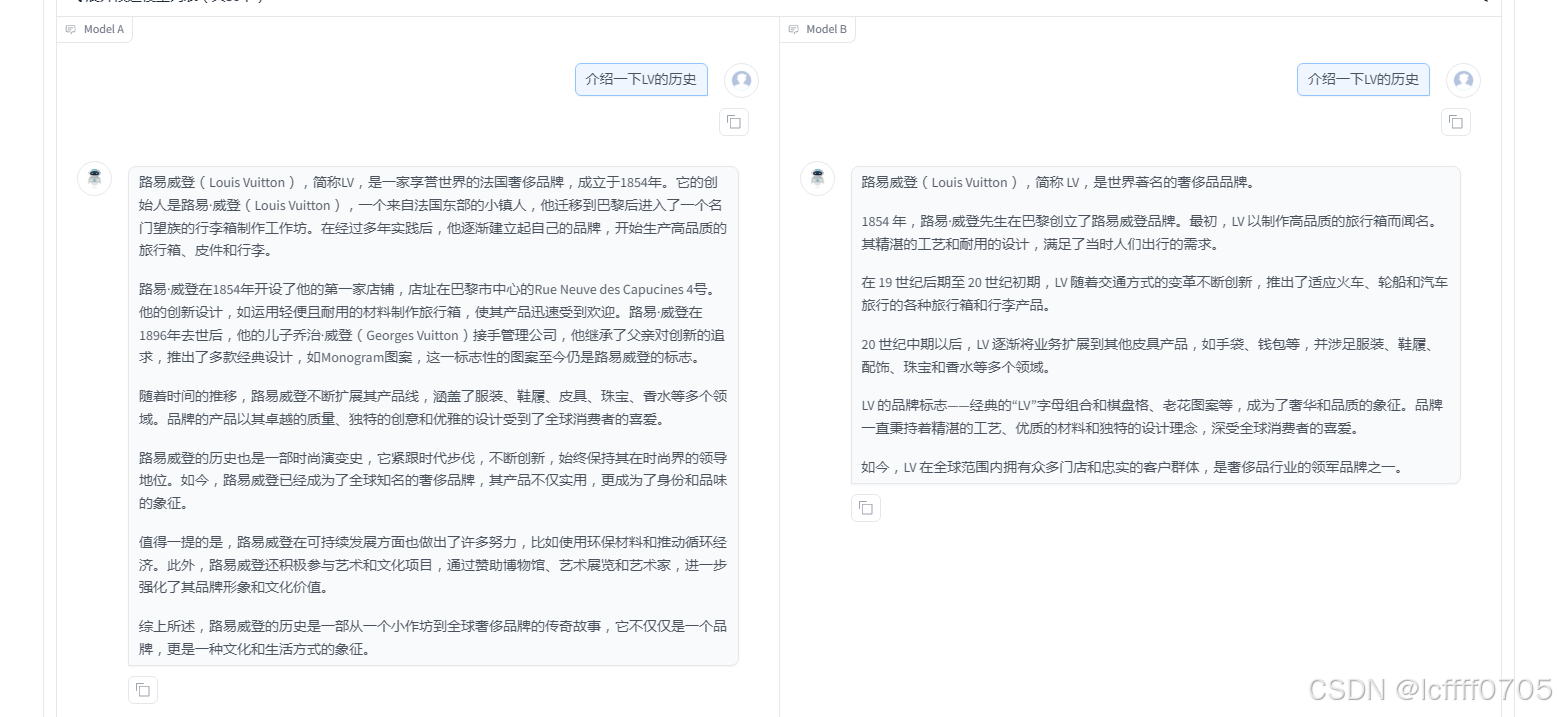
Task: Click the 介绍一下LV的历史 bubble in Model B
Action: tap(1363, 79)
